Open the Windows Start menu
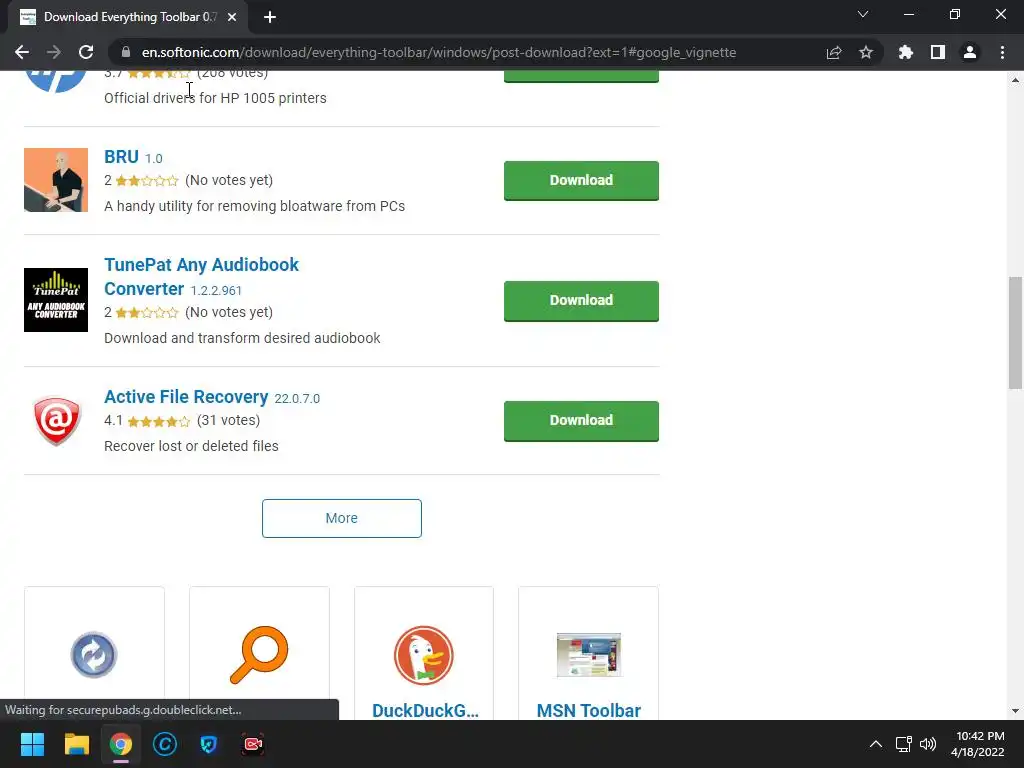The image size is (1024, 768). [32, 744]
